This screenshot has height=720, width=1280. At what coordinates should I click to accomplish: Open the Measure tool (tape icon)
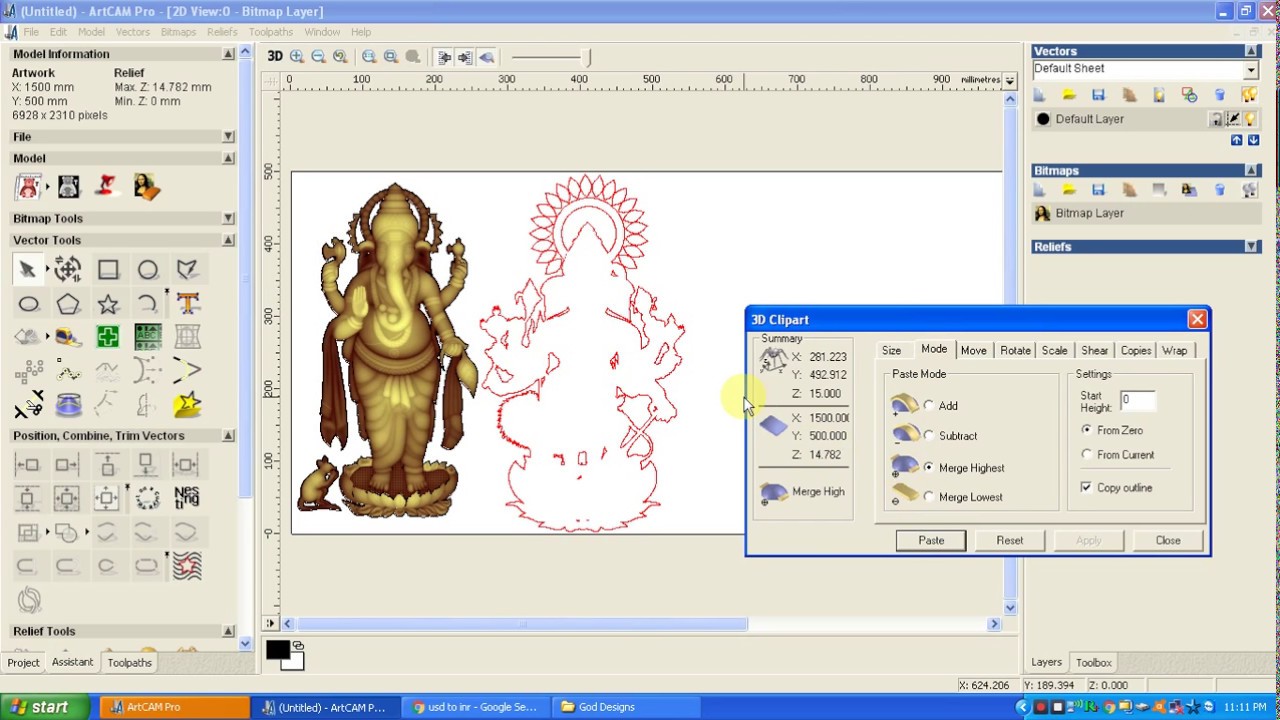(68, 338)
